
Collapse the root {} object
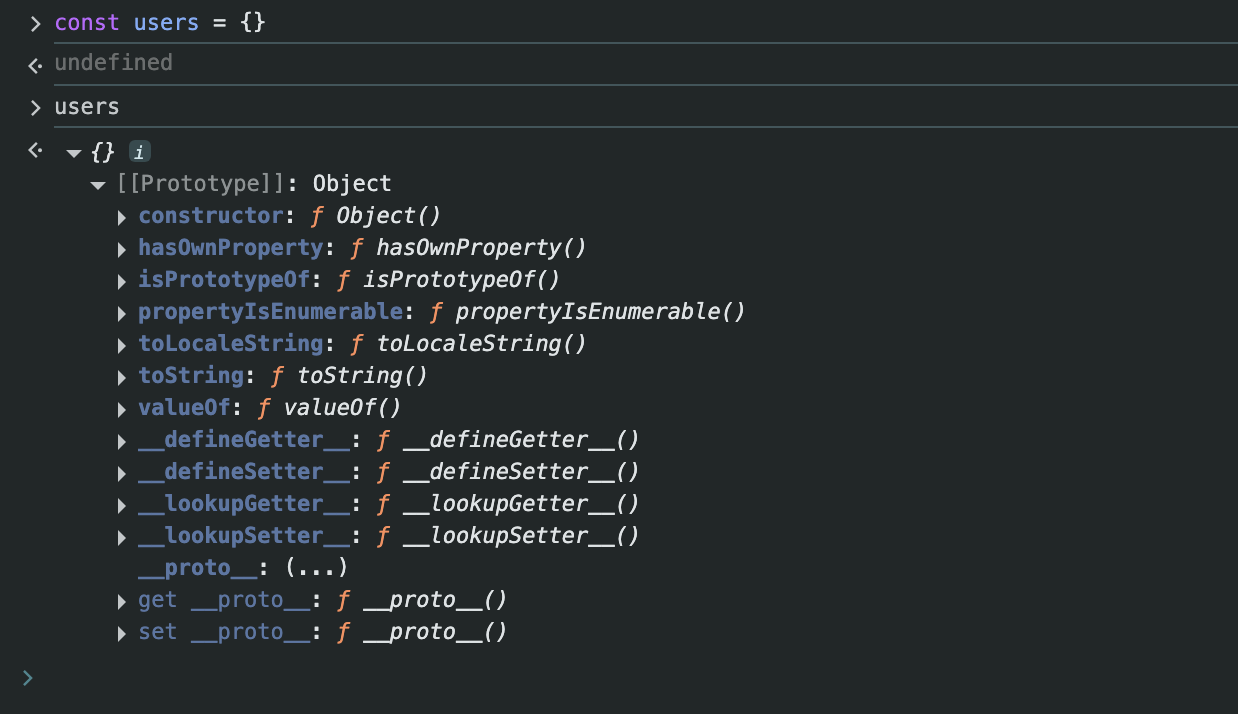73,153
